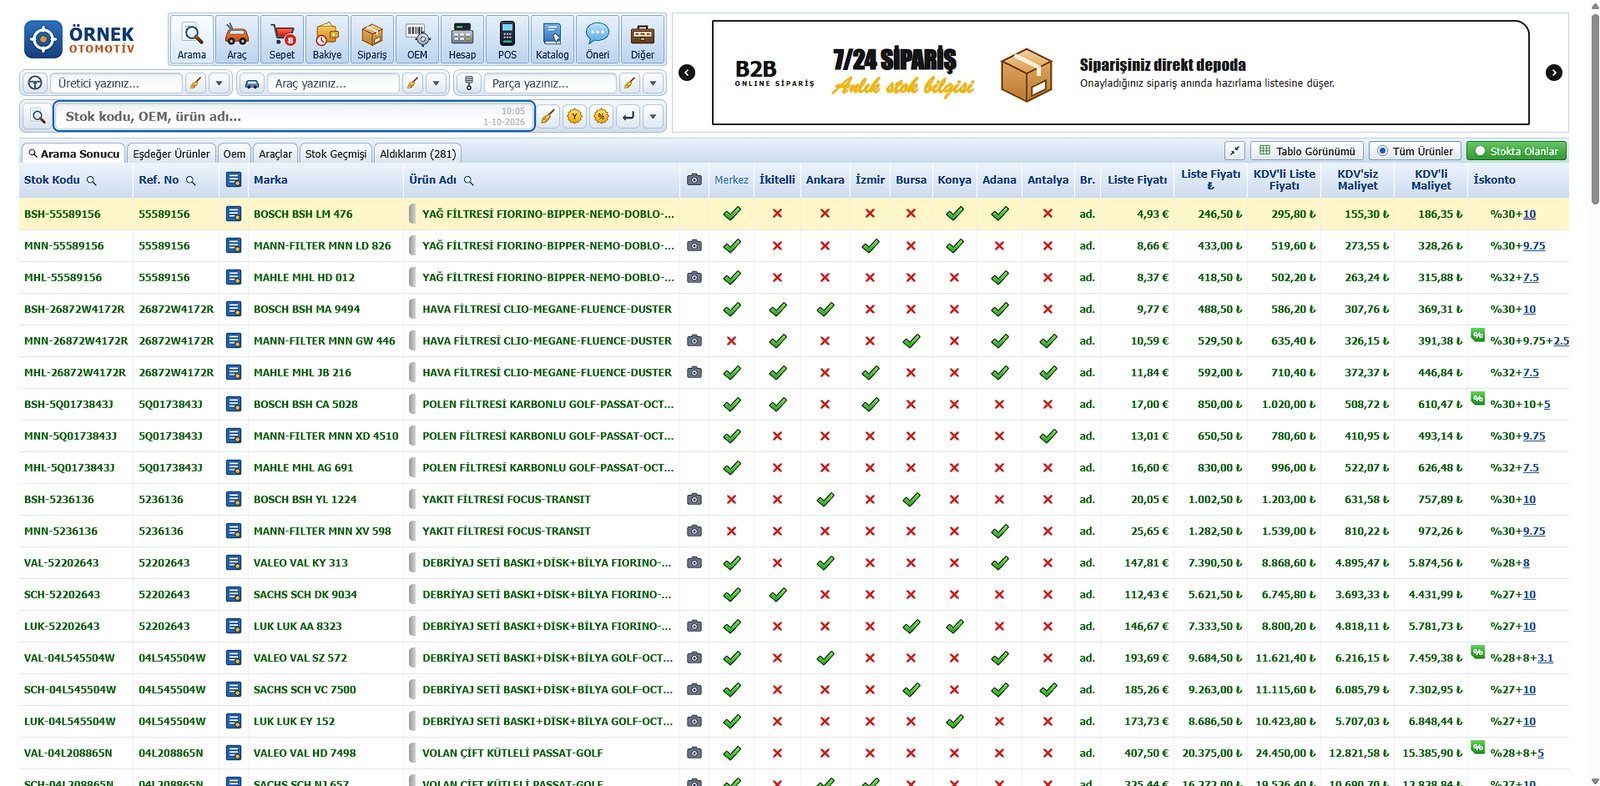Click the Tablo Görünümü button
This screenshot has height=786, width=1600.
pos(1307,151)
